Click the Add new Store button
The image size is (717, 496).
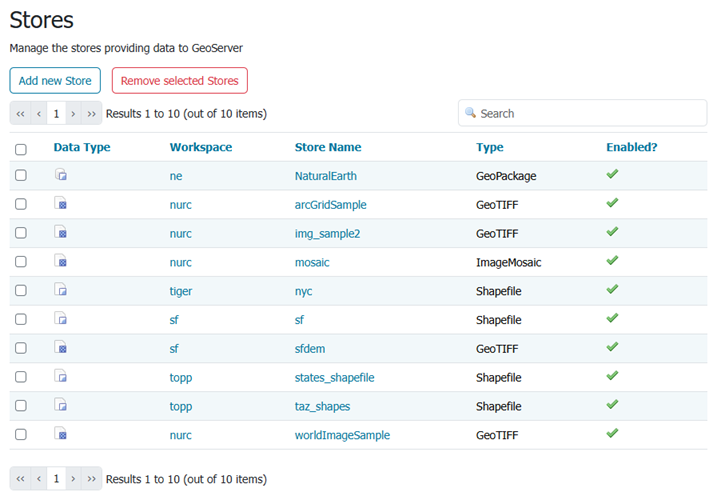pos(55,81)
